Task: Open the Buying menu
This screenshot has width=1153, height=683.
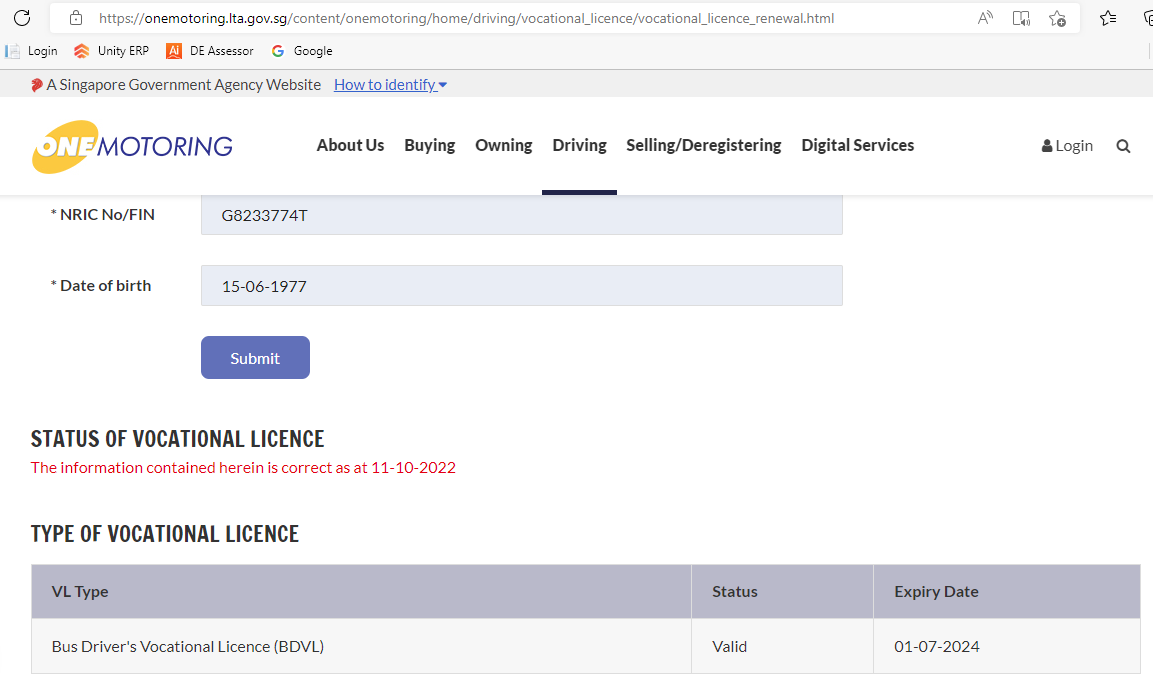Action: pos(429,145)
